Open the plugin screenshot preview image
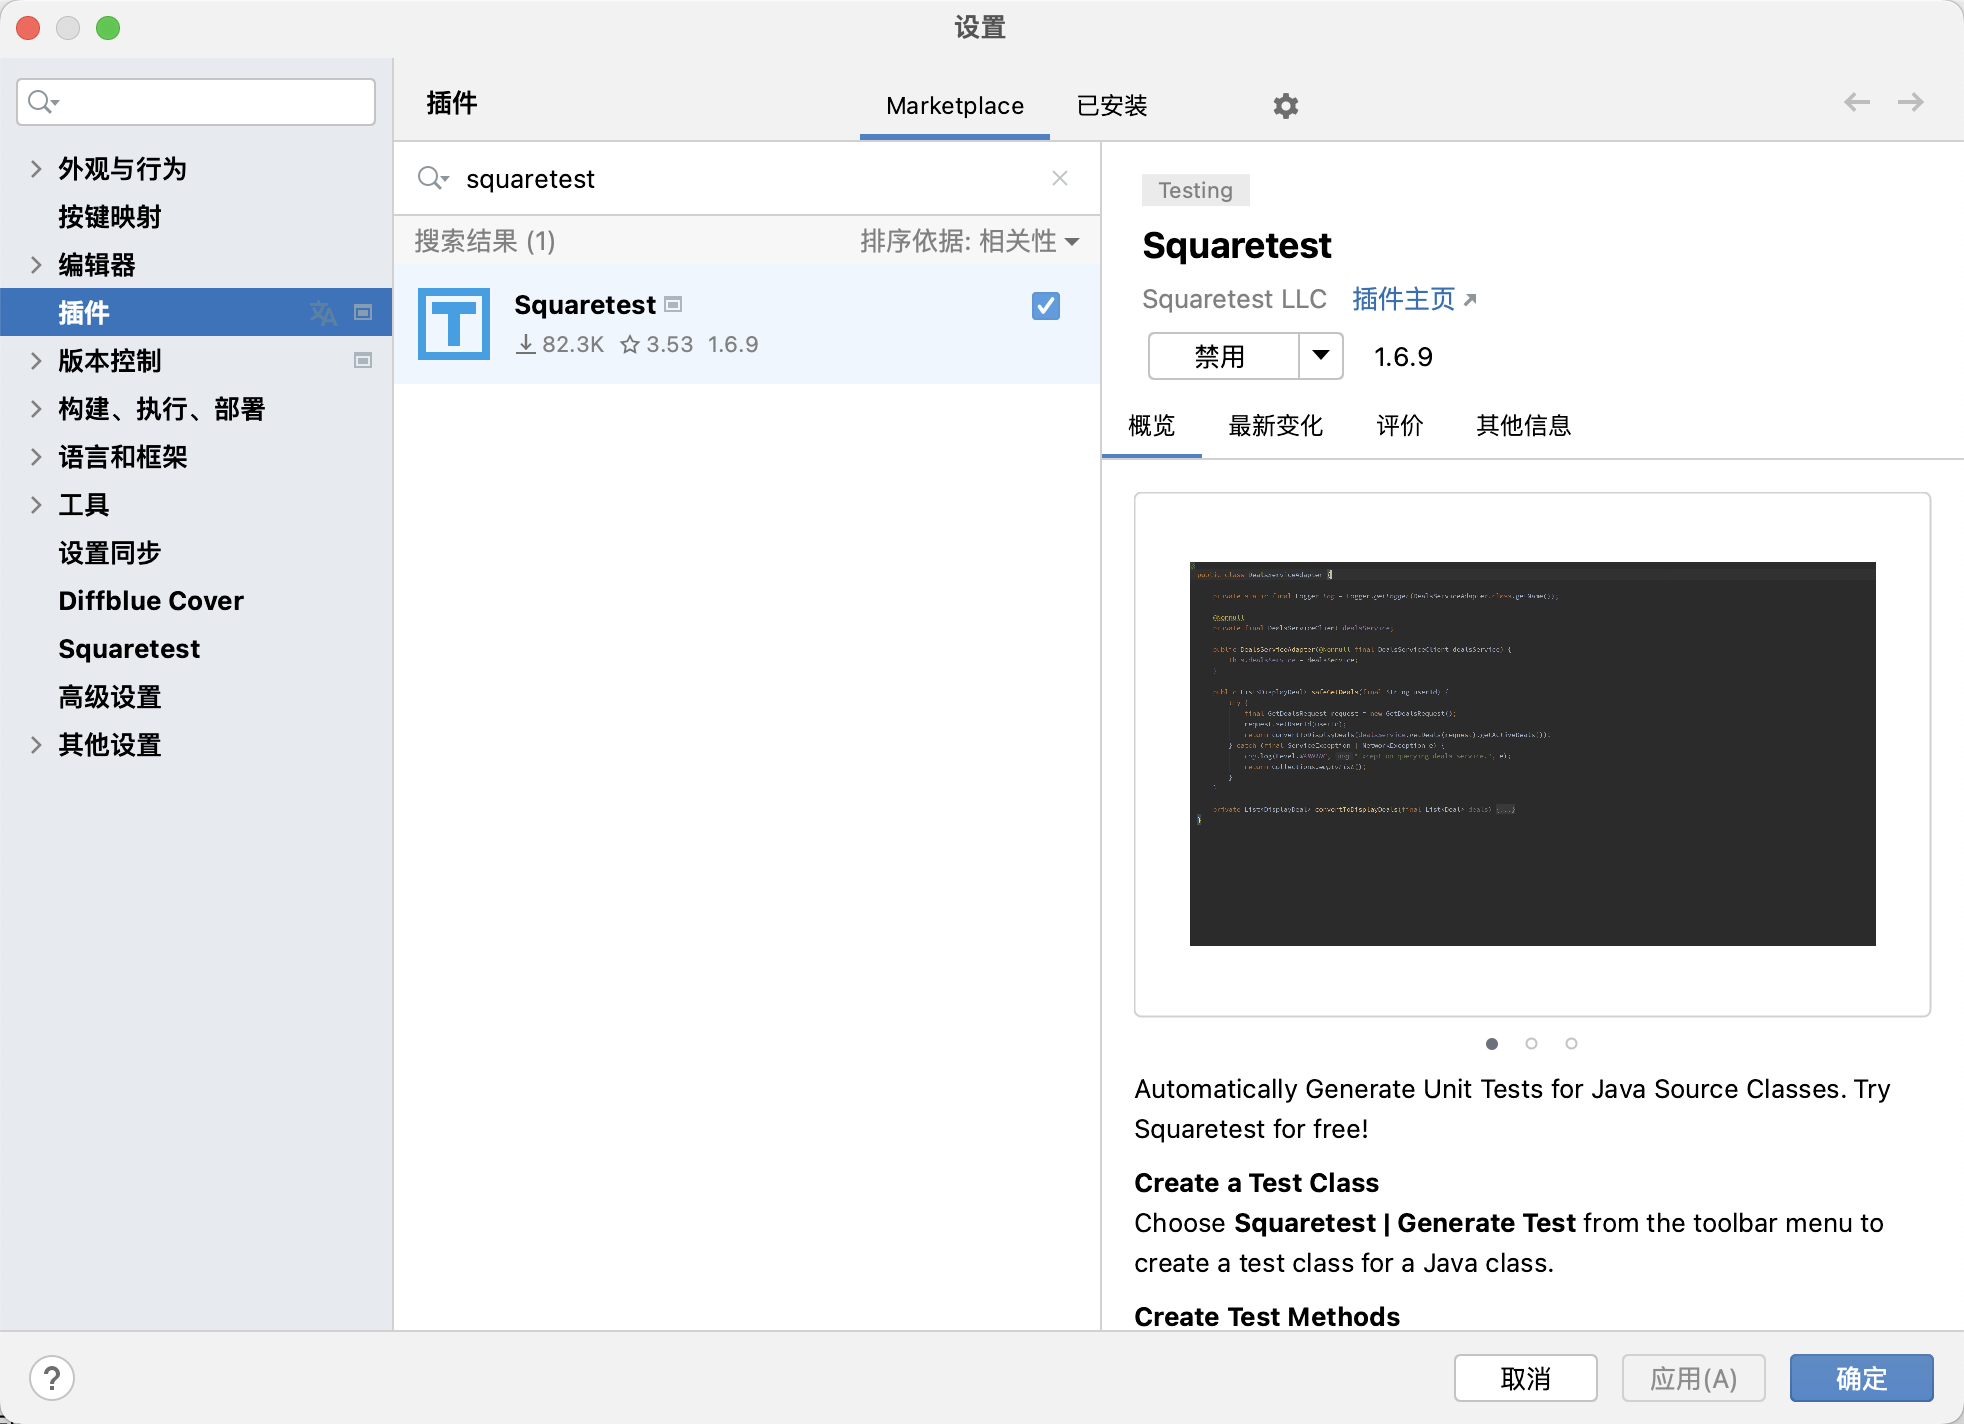 pos(1532,754)
